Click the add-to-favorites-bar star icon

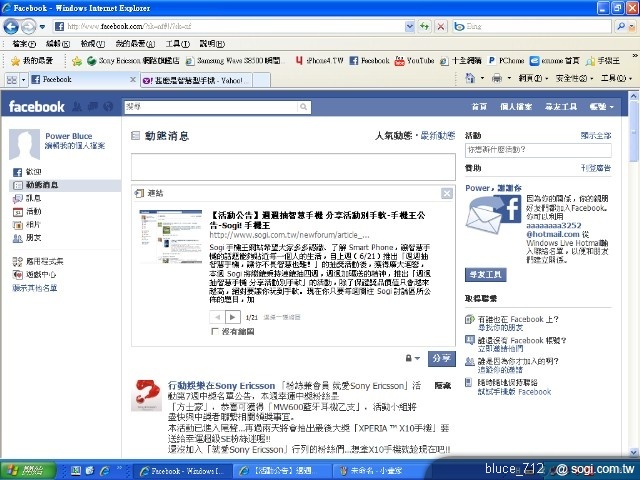click(x=77, y=61)
